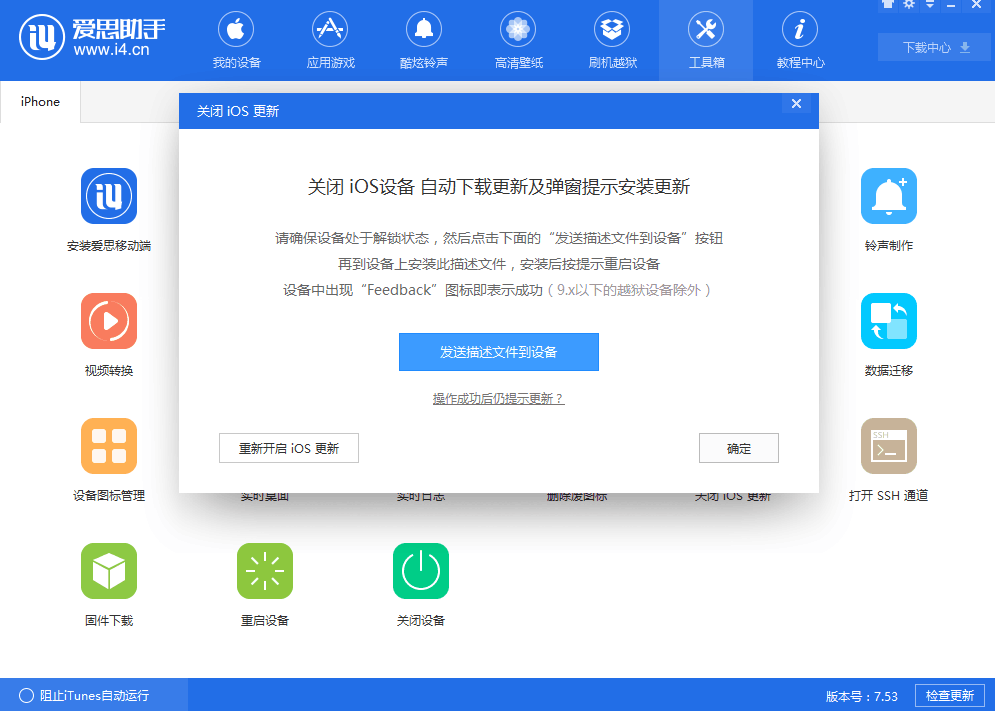Click dialog heading 关闭 iOS设备 自动下载更新
The width and height of the screenshot is (995, 711).
point(499,187)
